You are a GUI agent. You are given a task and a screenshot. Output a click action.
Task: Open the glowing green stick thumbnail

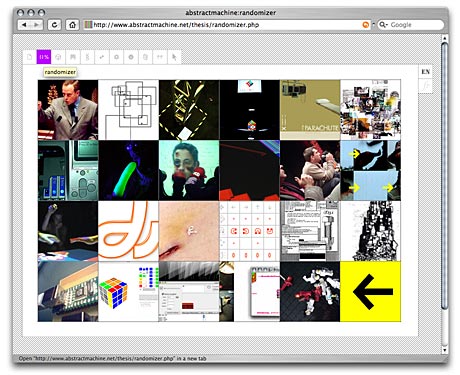[129, 170]
